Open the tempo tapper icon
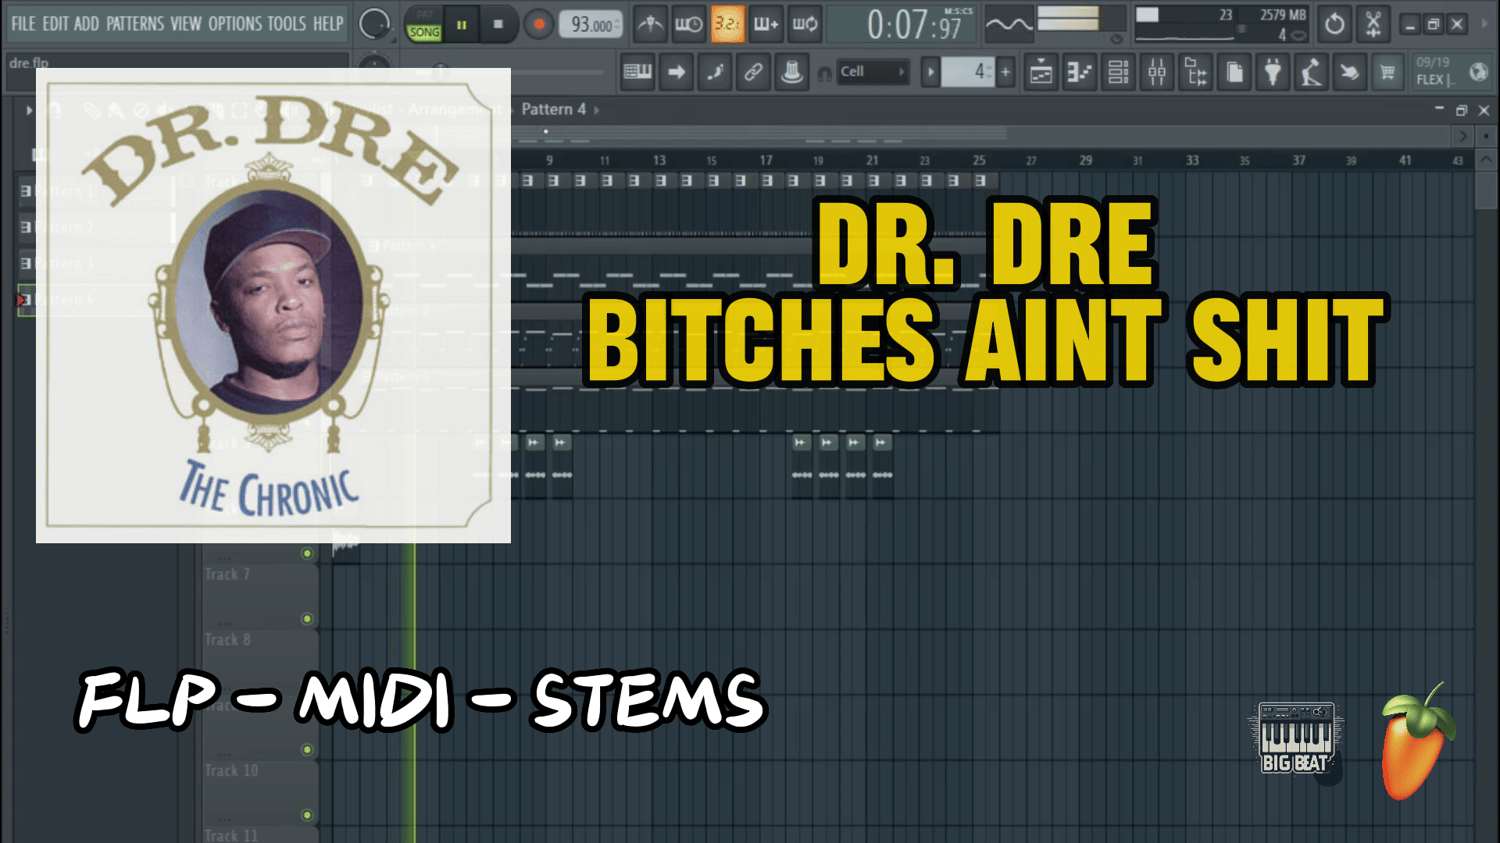The width and height of the screenshot is (1500, 843). pos(1311,72)
